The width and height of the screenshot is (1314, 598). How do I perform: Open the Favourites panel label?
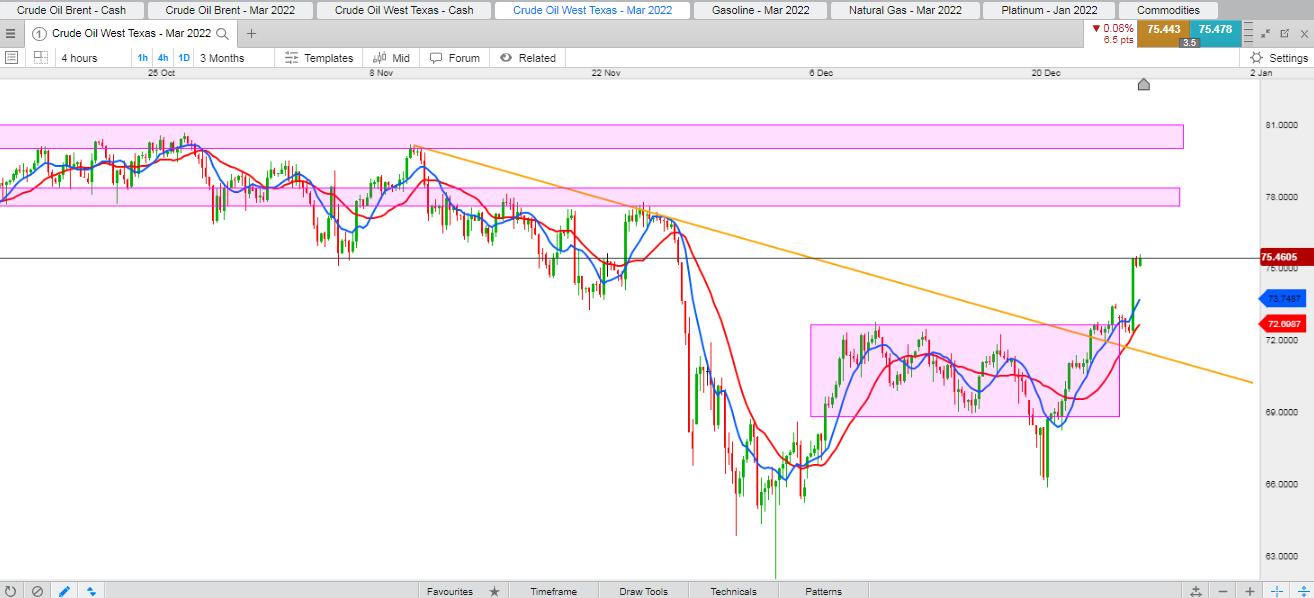coord(450,591)
